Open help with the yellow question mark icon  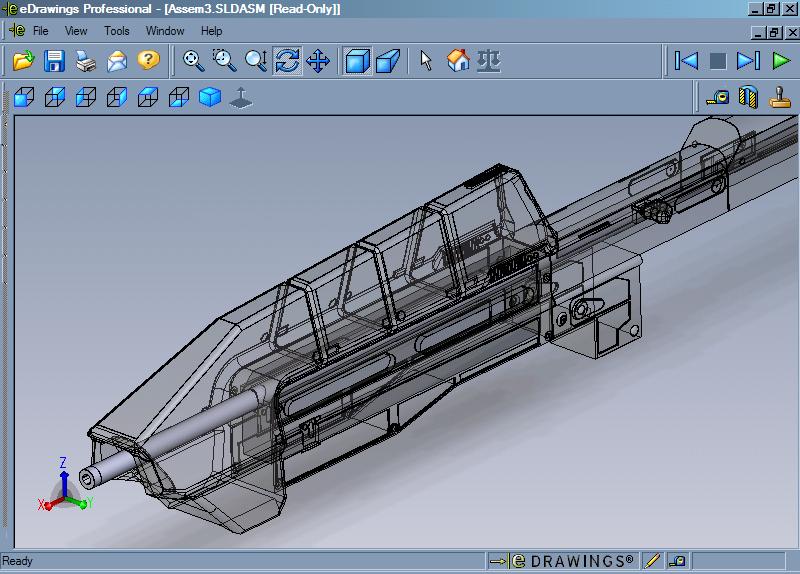pos(148,61)
